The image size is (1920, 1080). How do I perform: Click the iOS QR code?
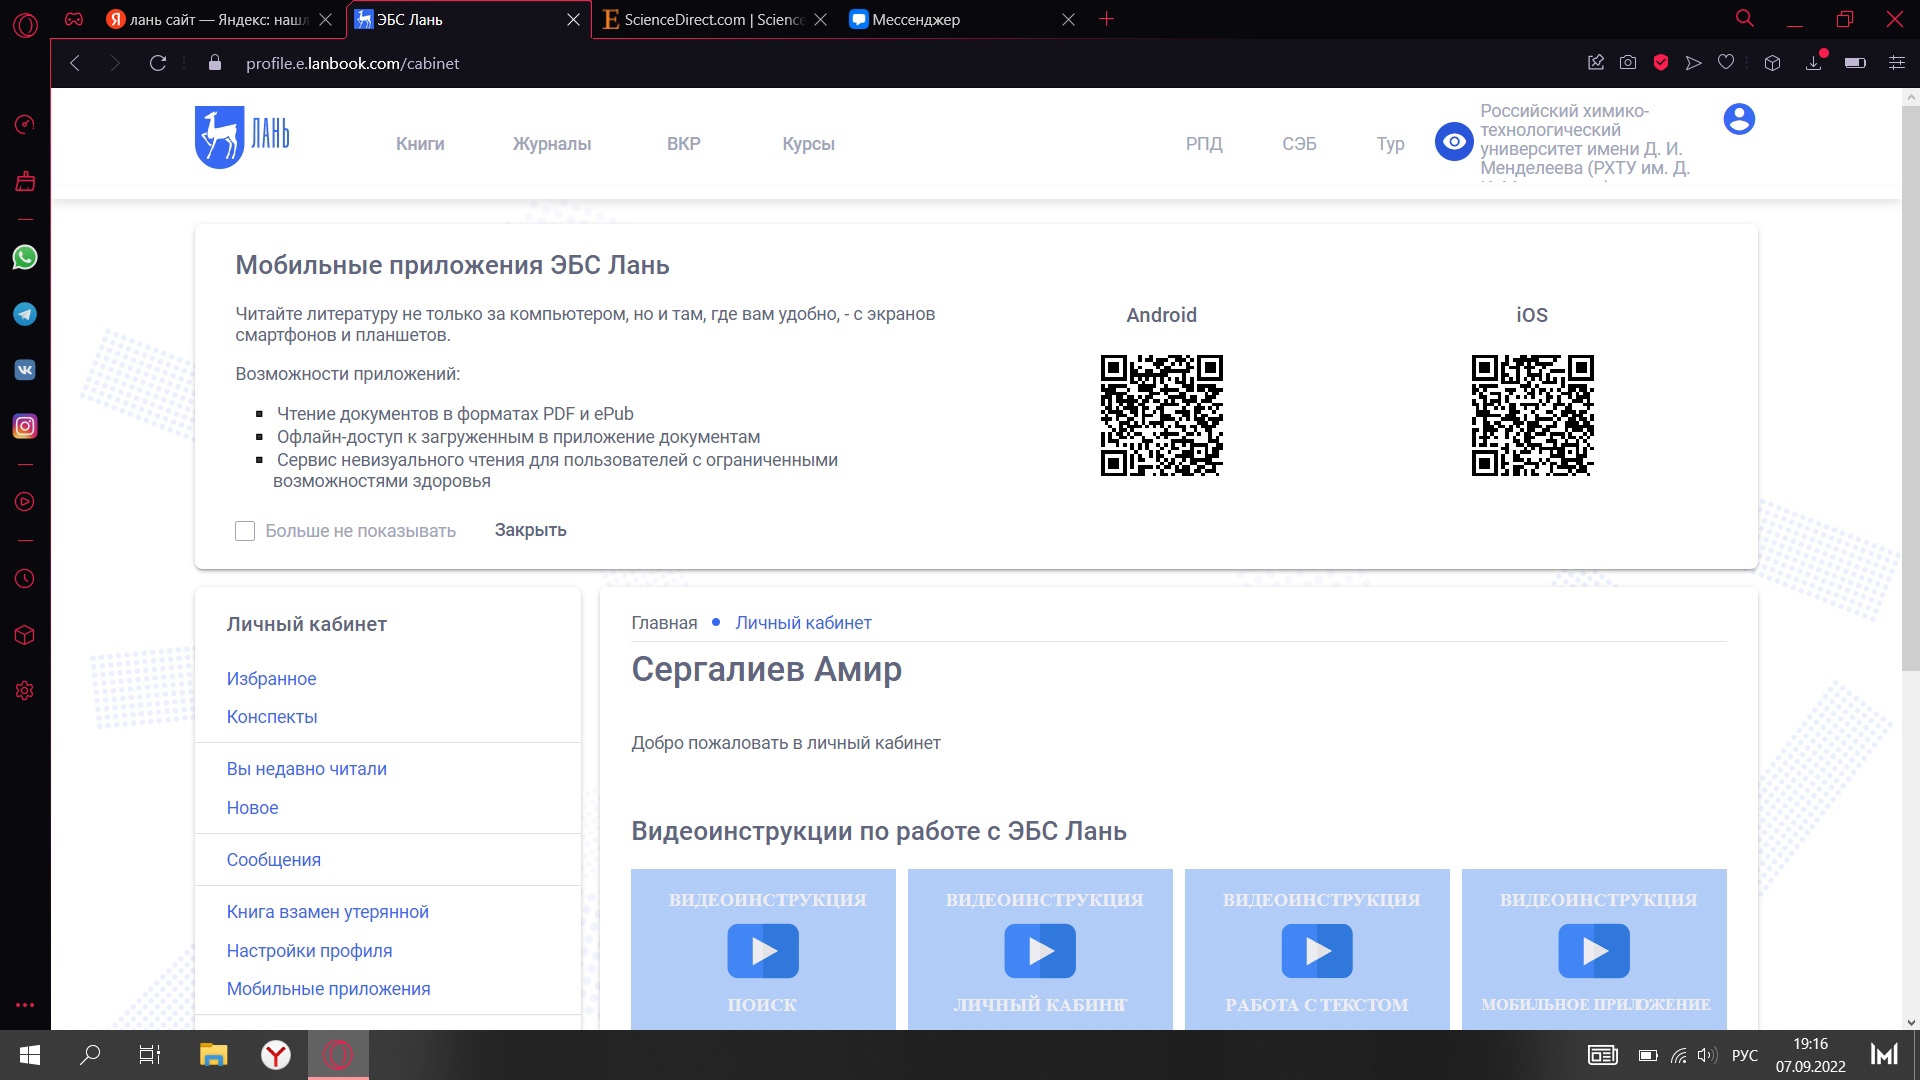(1532, 415)
